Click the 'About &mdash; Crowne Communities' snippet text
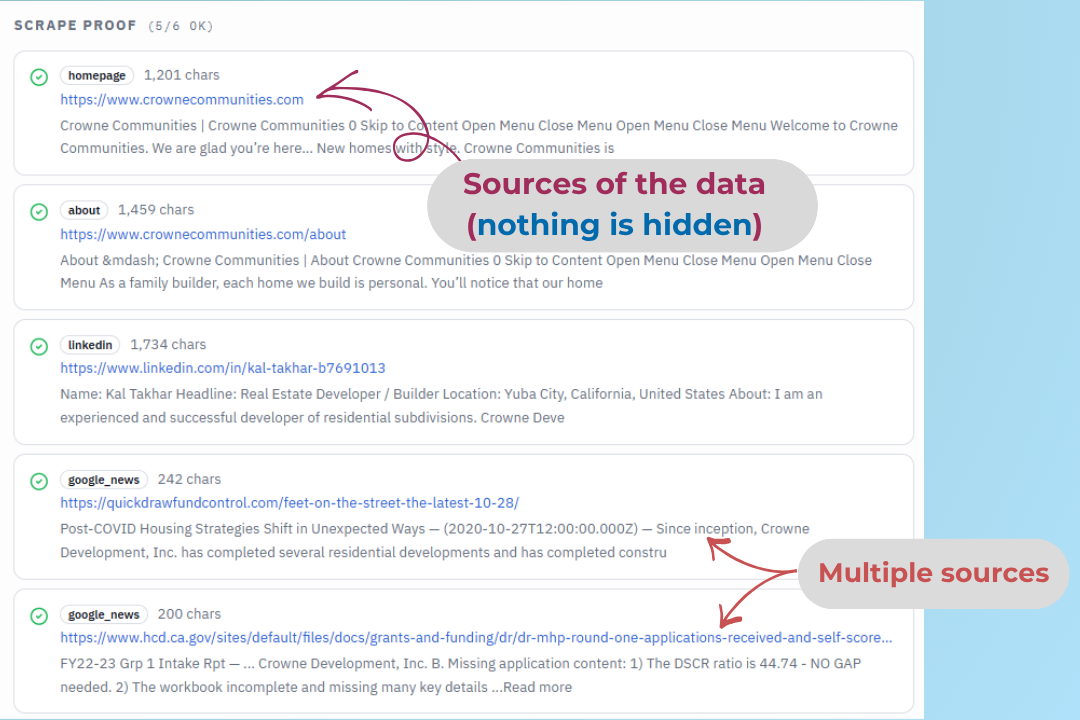The height and width of the screenshot is (720, 1080). coord(466,271)
